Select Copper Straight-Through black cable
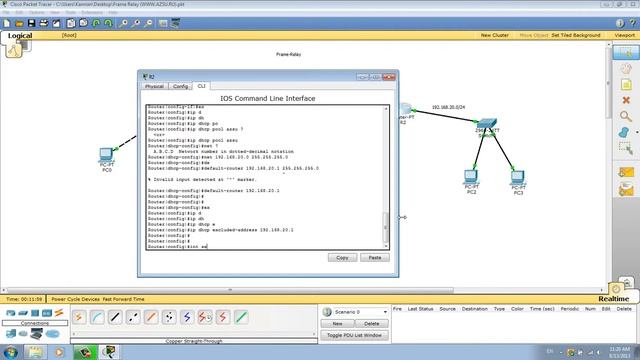640x360 pixels. coord(115,317)
